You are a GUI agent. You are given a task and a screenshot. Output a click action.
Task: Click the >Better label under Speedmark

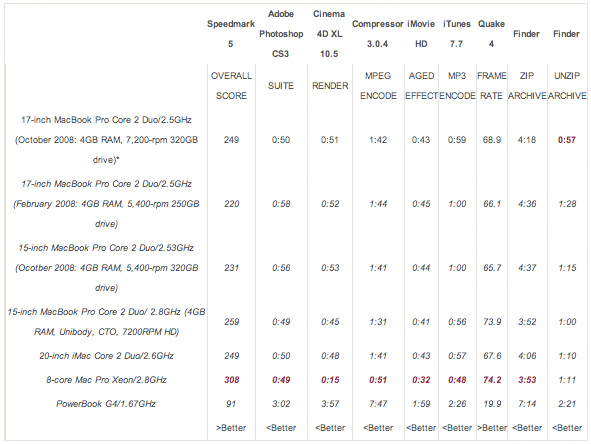[231, 428]
